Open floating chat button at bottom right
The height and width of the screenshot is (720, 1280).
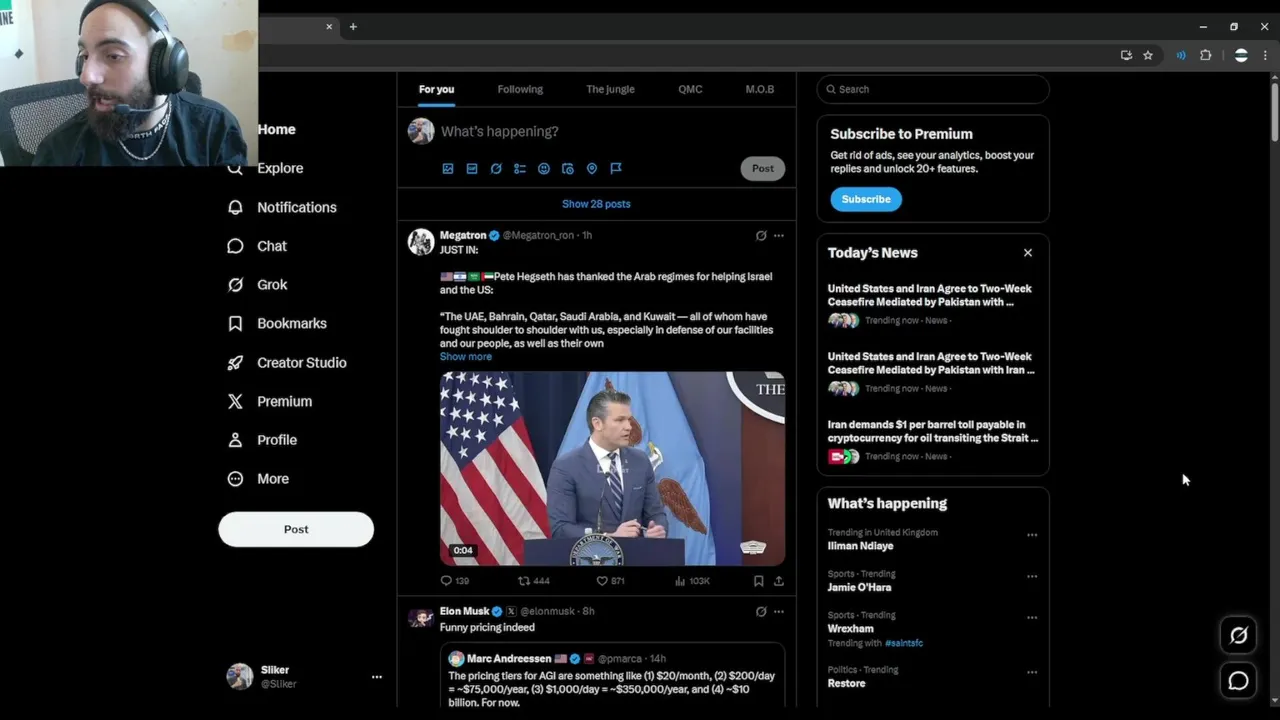point(1238,681)
